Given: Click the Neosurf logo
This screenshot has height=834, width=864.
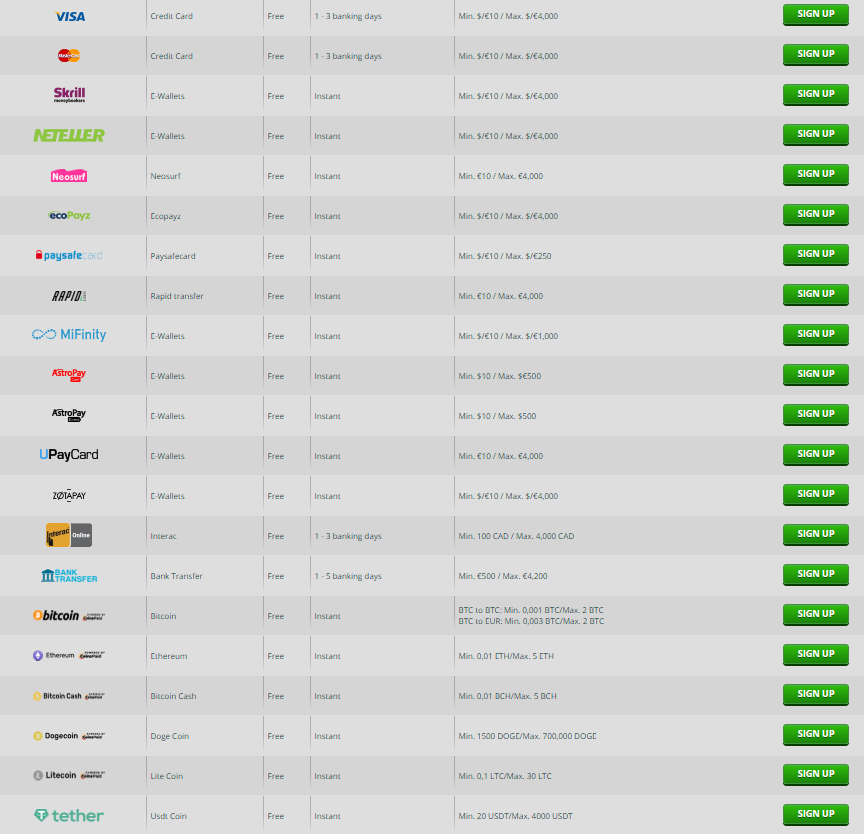Looking at the screenshot, I should (x=69, y=176).
